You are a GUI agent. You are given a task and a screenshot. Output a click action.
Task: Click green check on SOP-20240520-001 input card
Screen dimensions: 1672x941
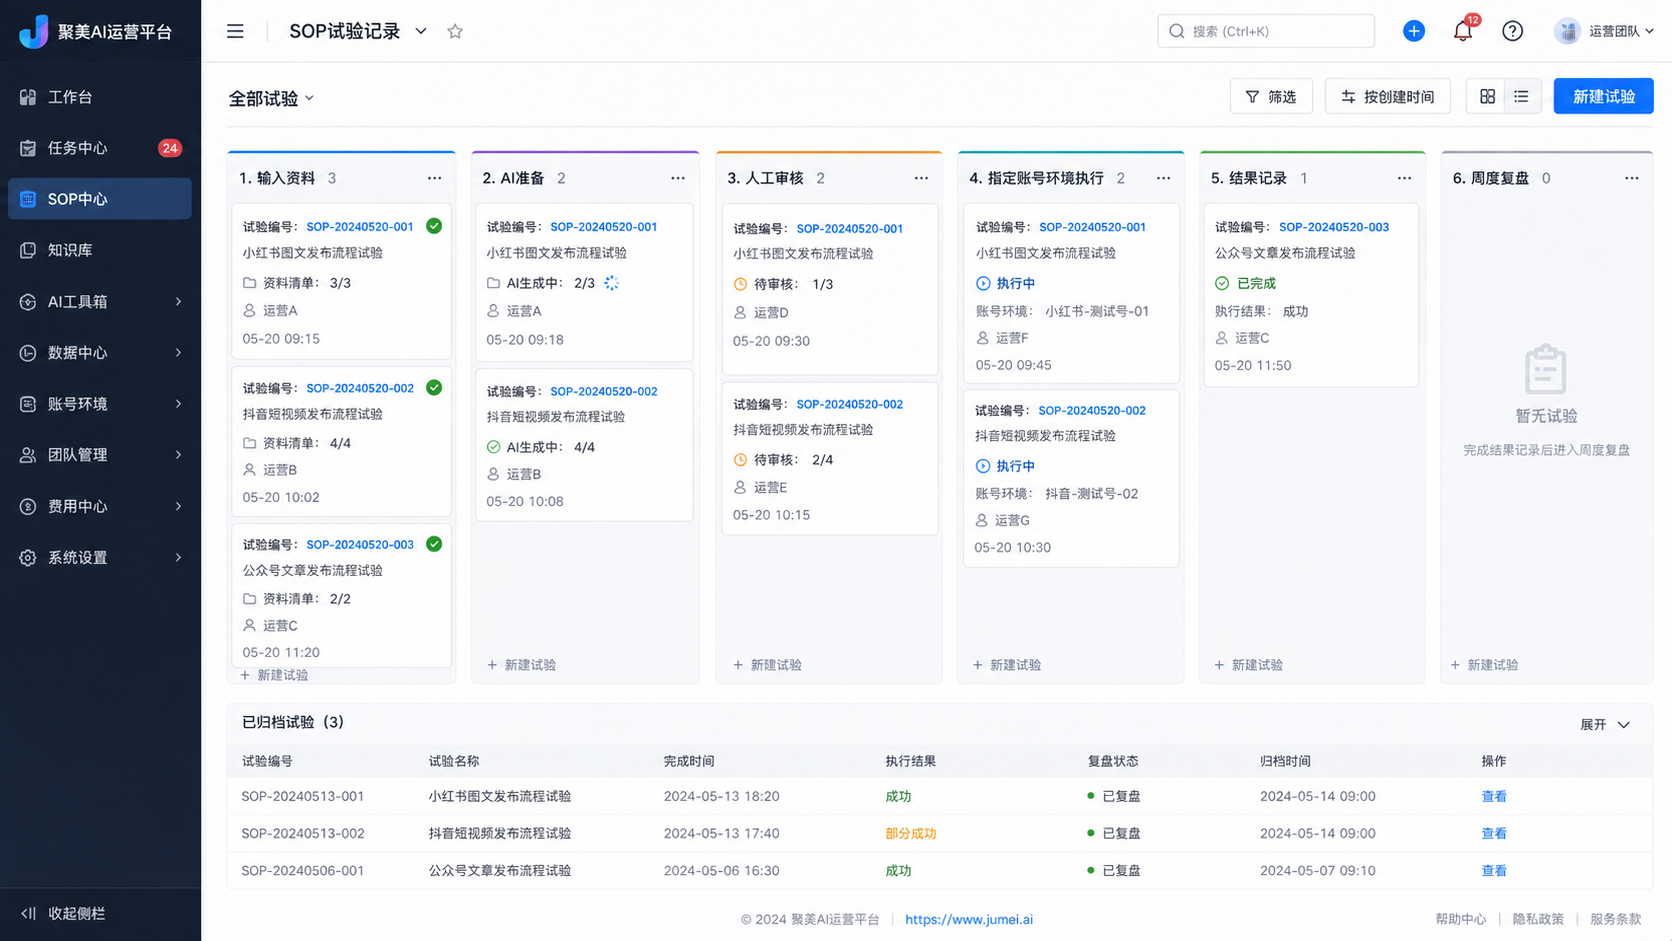tap(434, 226)
